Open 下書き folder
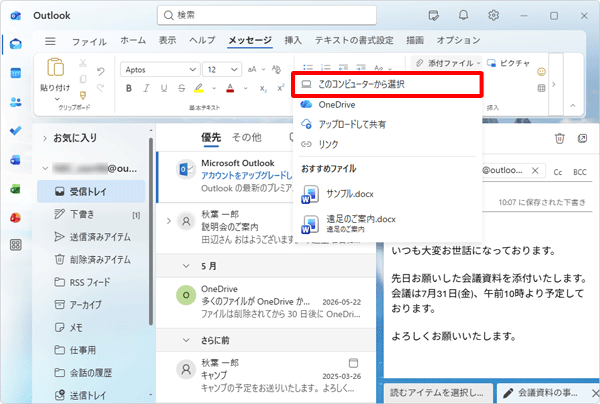Screen dimensions: 600x404 (91, 214)
